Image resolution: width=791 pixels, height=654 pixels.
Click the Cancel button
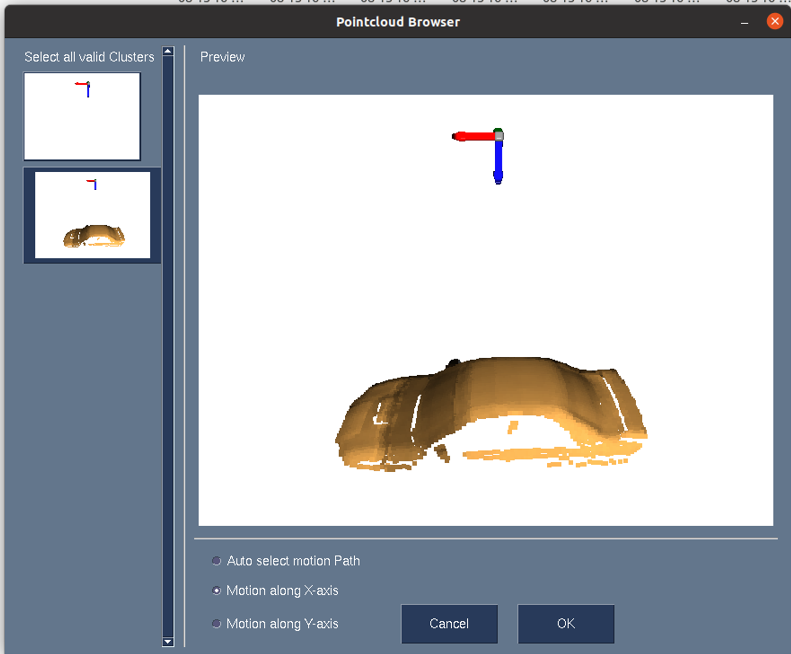click(x=449, y=624)
